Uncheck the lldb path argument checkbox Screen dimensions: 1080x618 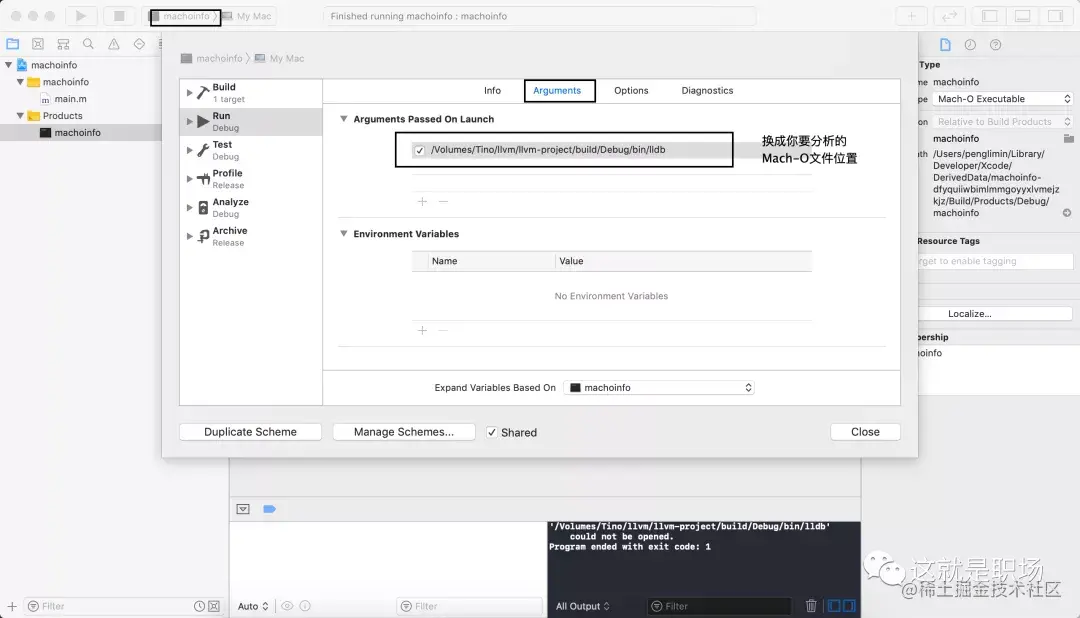coord(419,150)
